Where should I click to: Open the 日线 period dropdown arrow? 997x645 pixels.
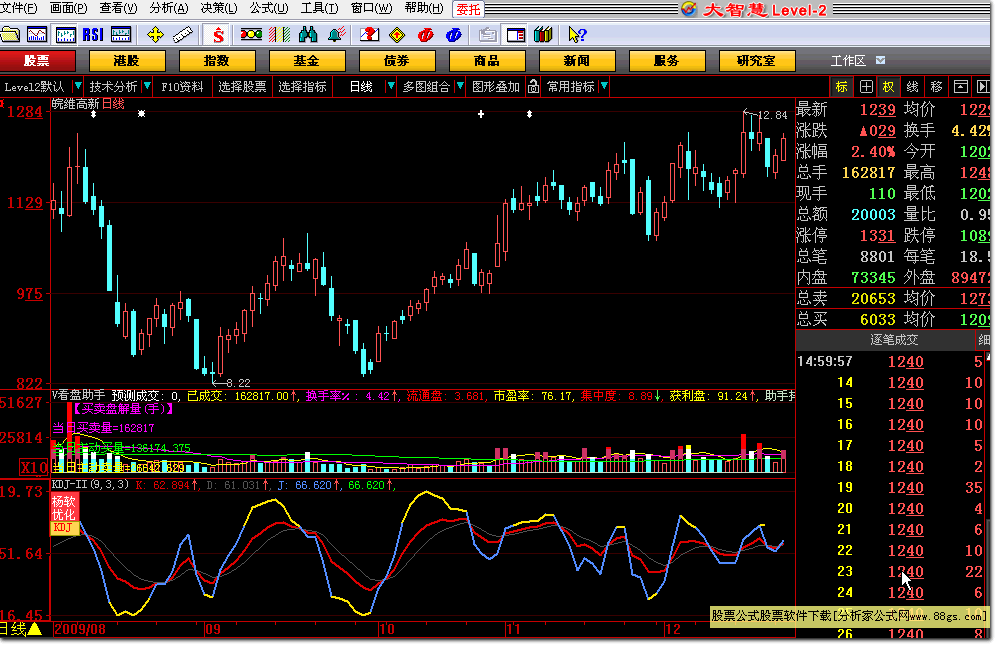390,86
